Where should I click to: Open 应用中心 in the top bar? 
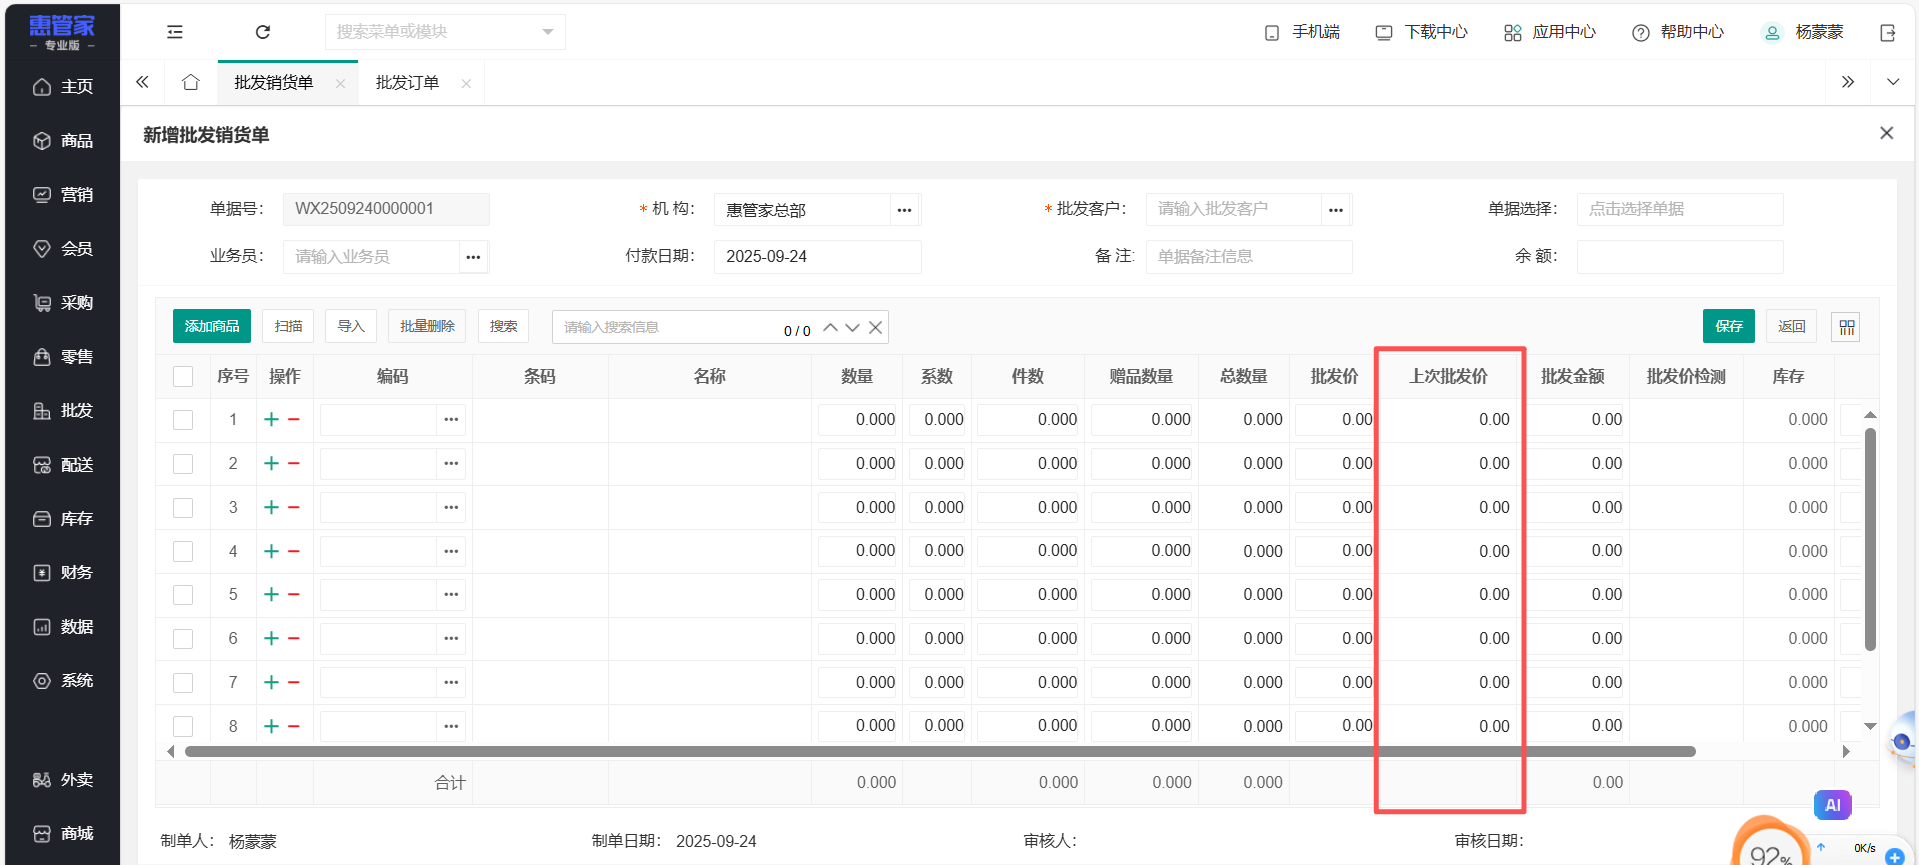click(1550, 32)
